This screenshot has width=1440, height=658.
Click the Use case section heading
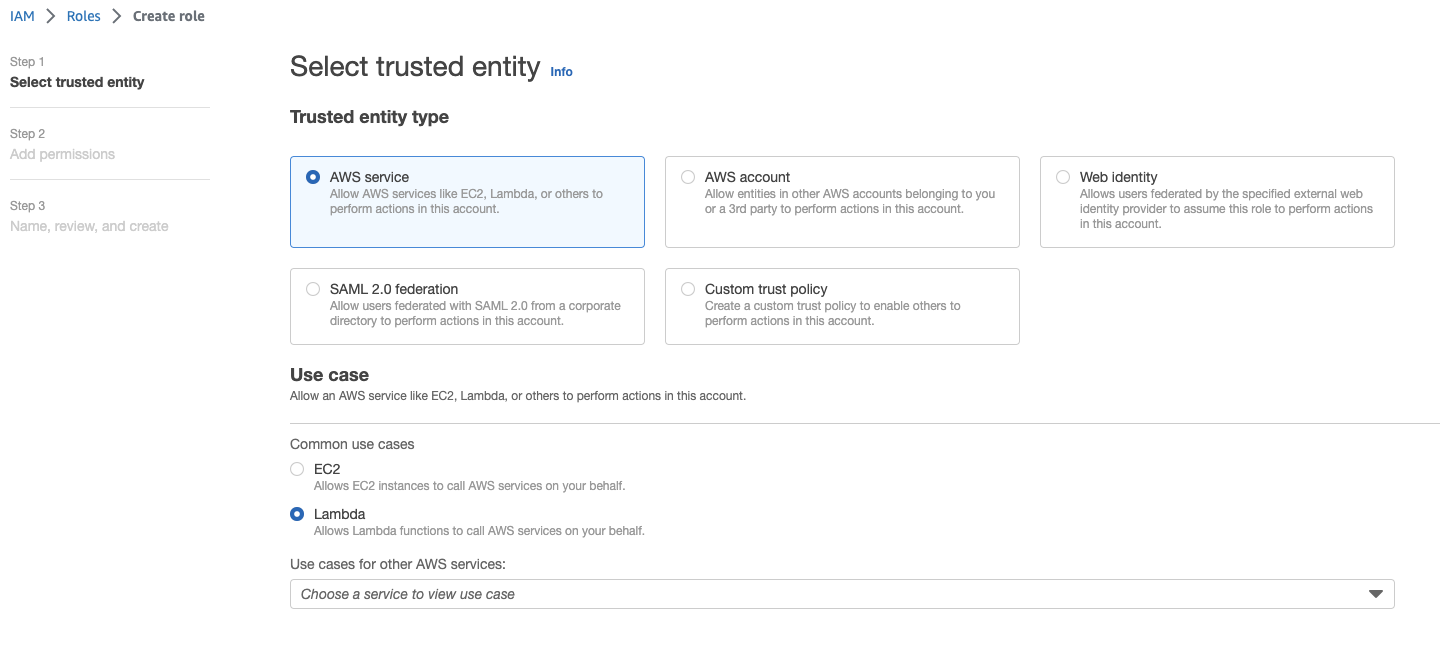(329, 375)
